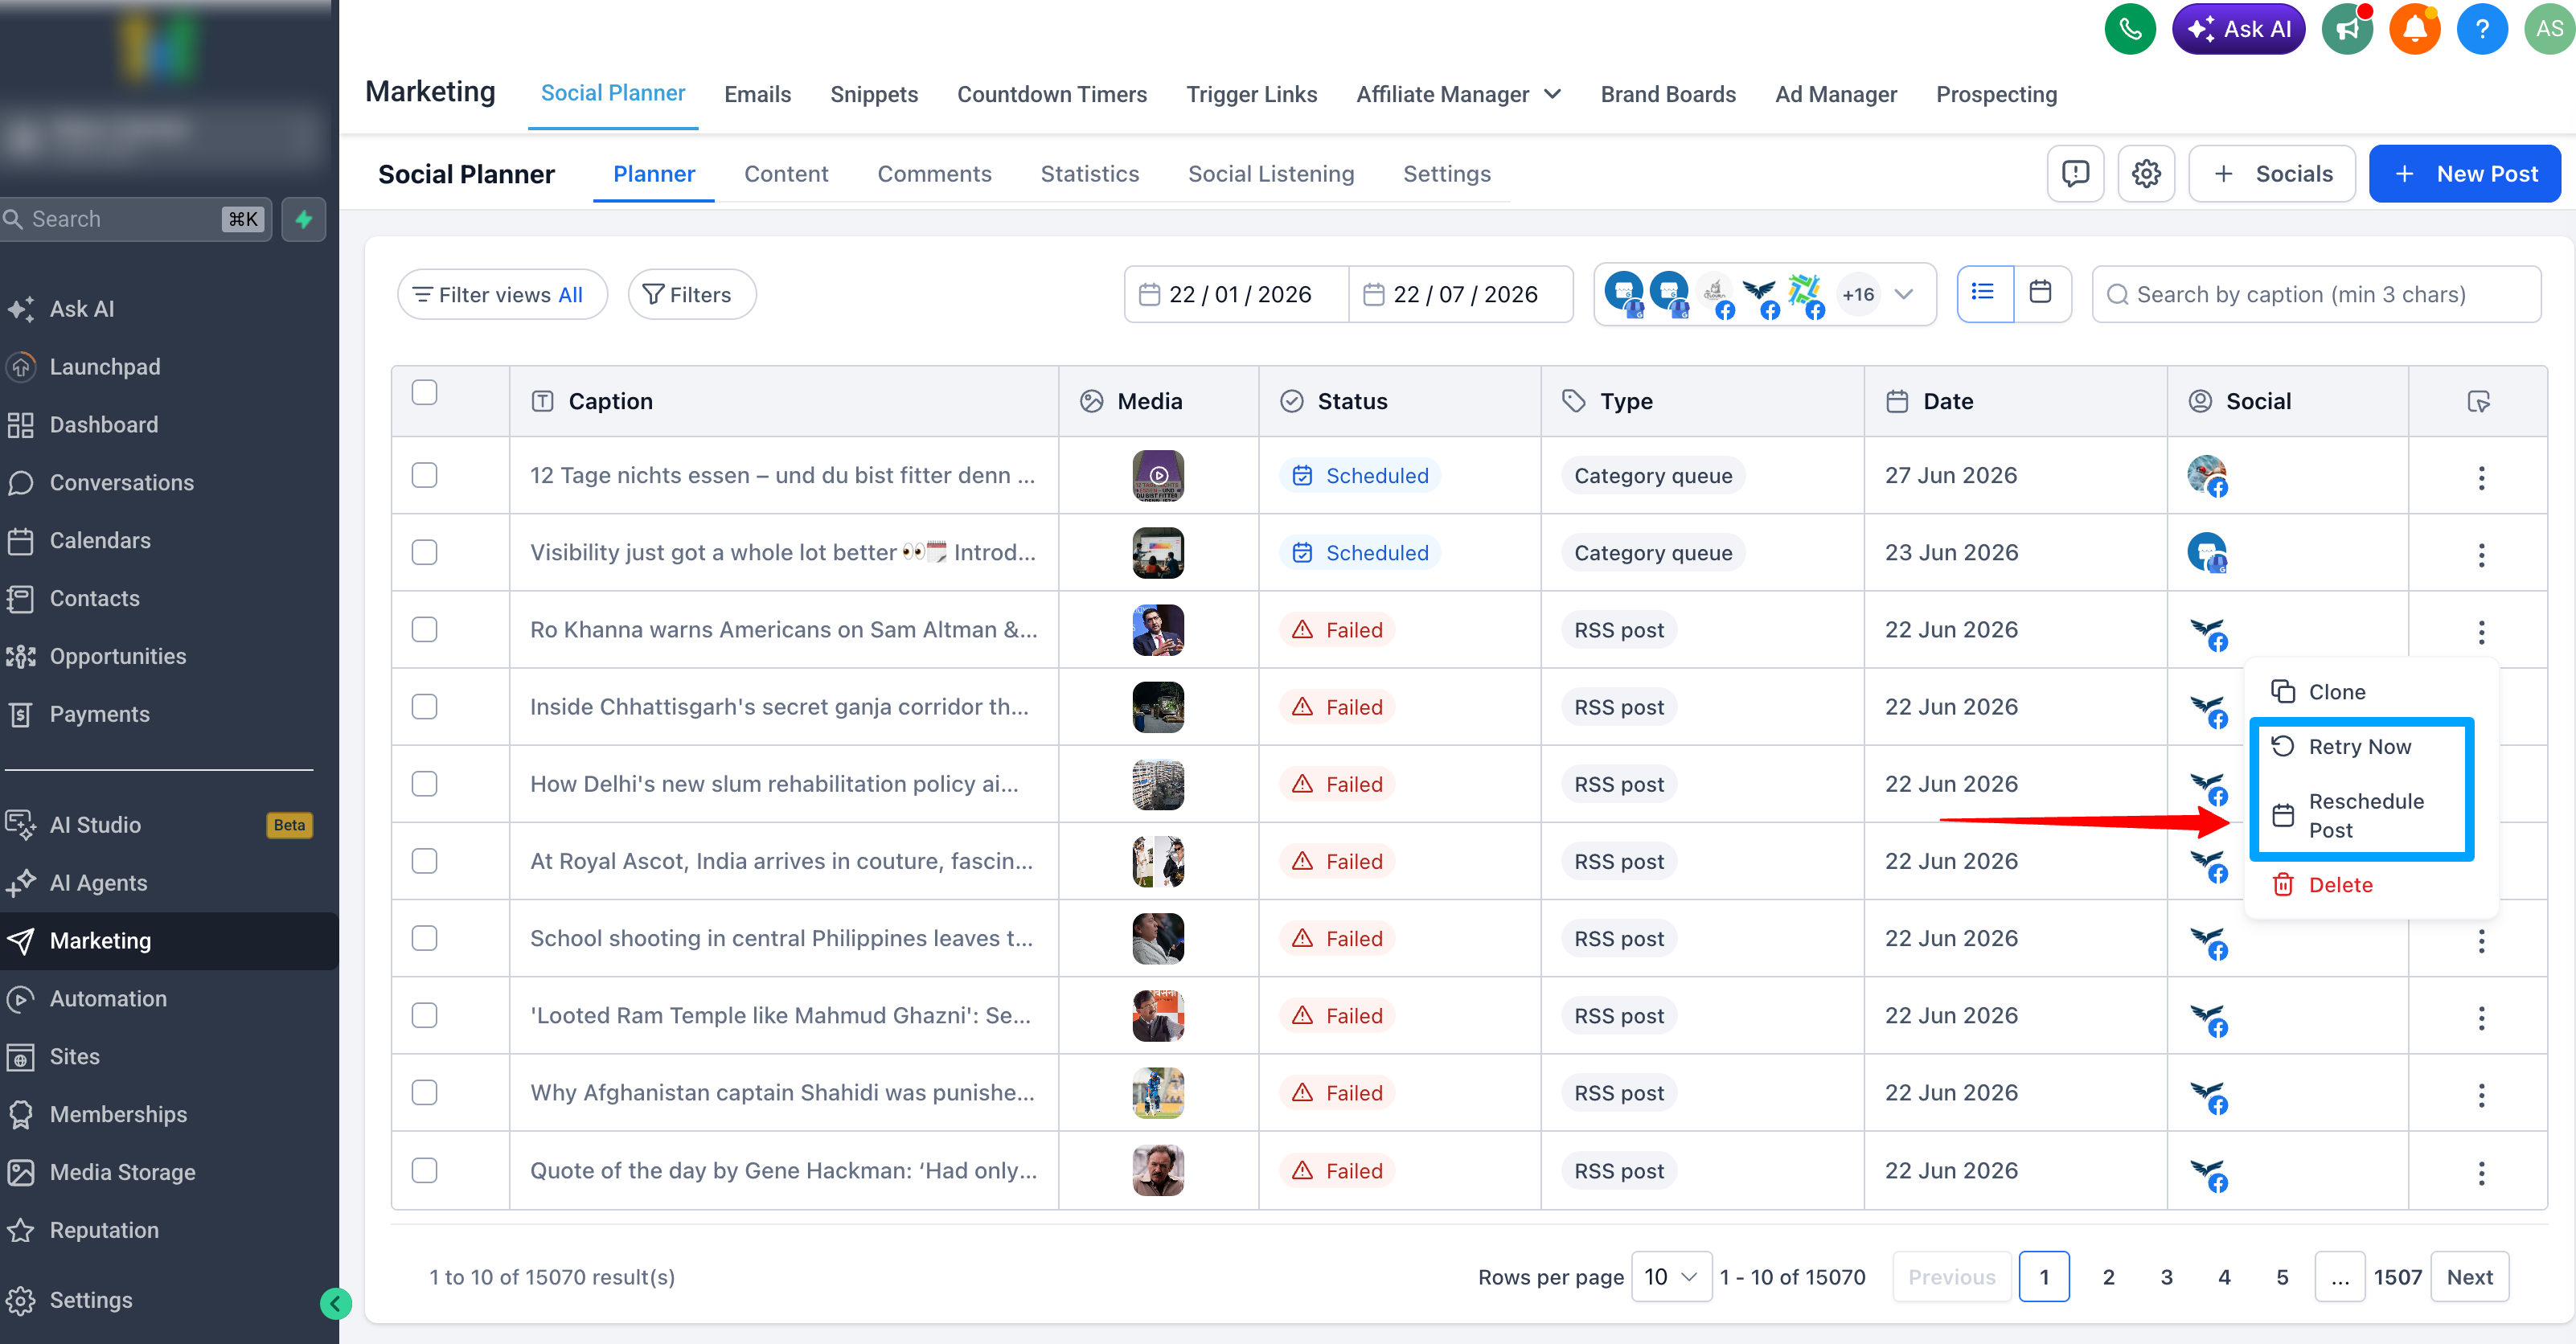Switch to the Content tab
Image resolution: width=2576 pixels, height=1344 pixels.
(x=786, y=174)
